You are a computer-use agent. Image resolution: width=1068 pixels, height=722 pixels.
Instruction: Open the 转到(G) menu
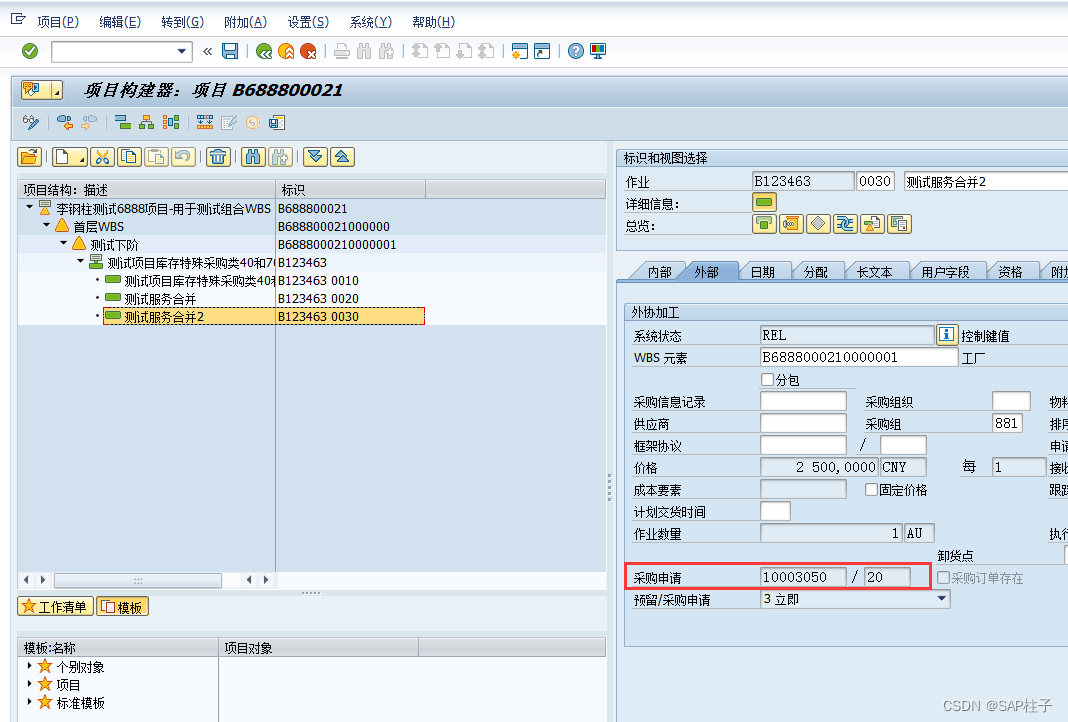click(183, 22)
